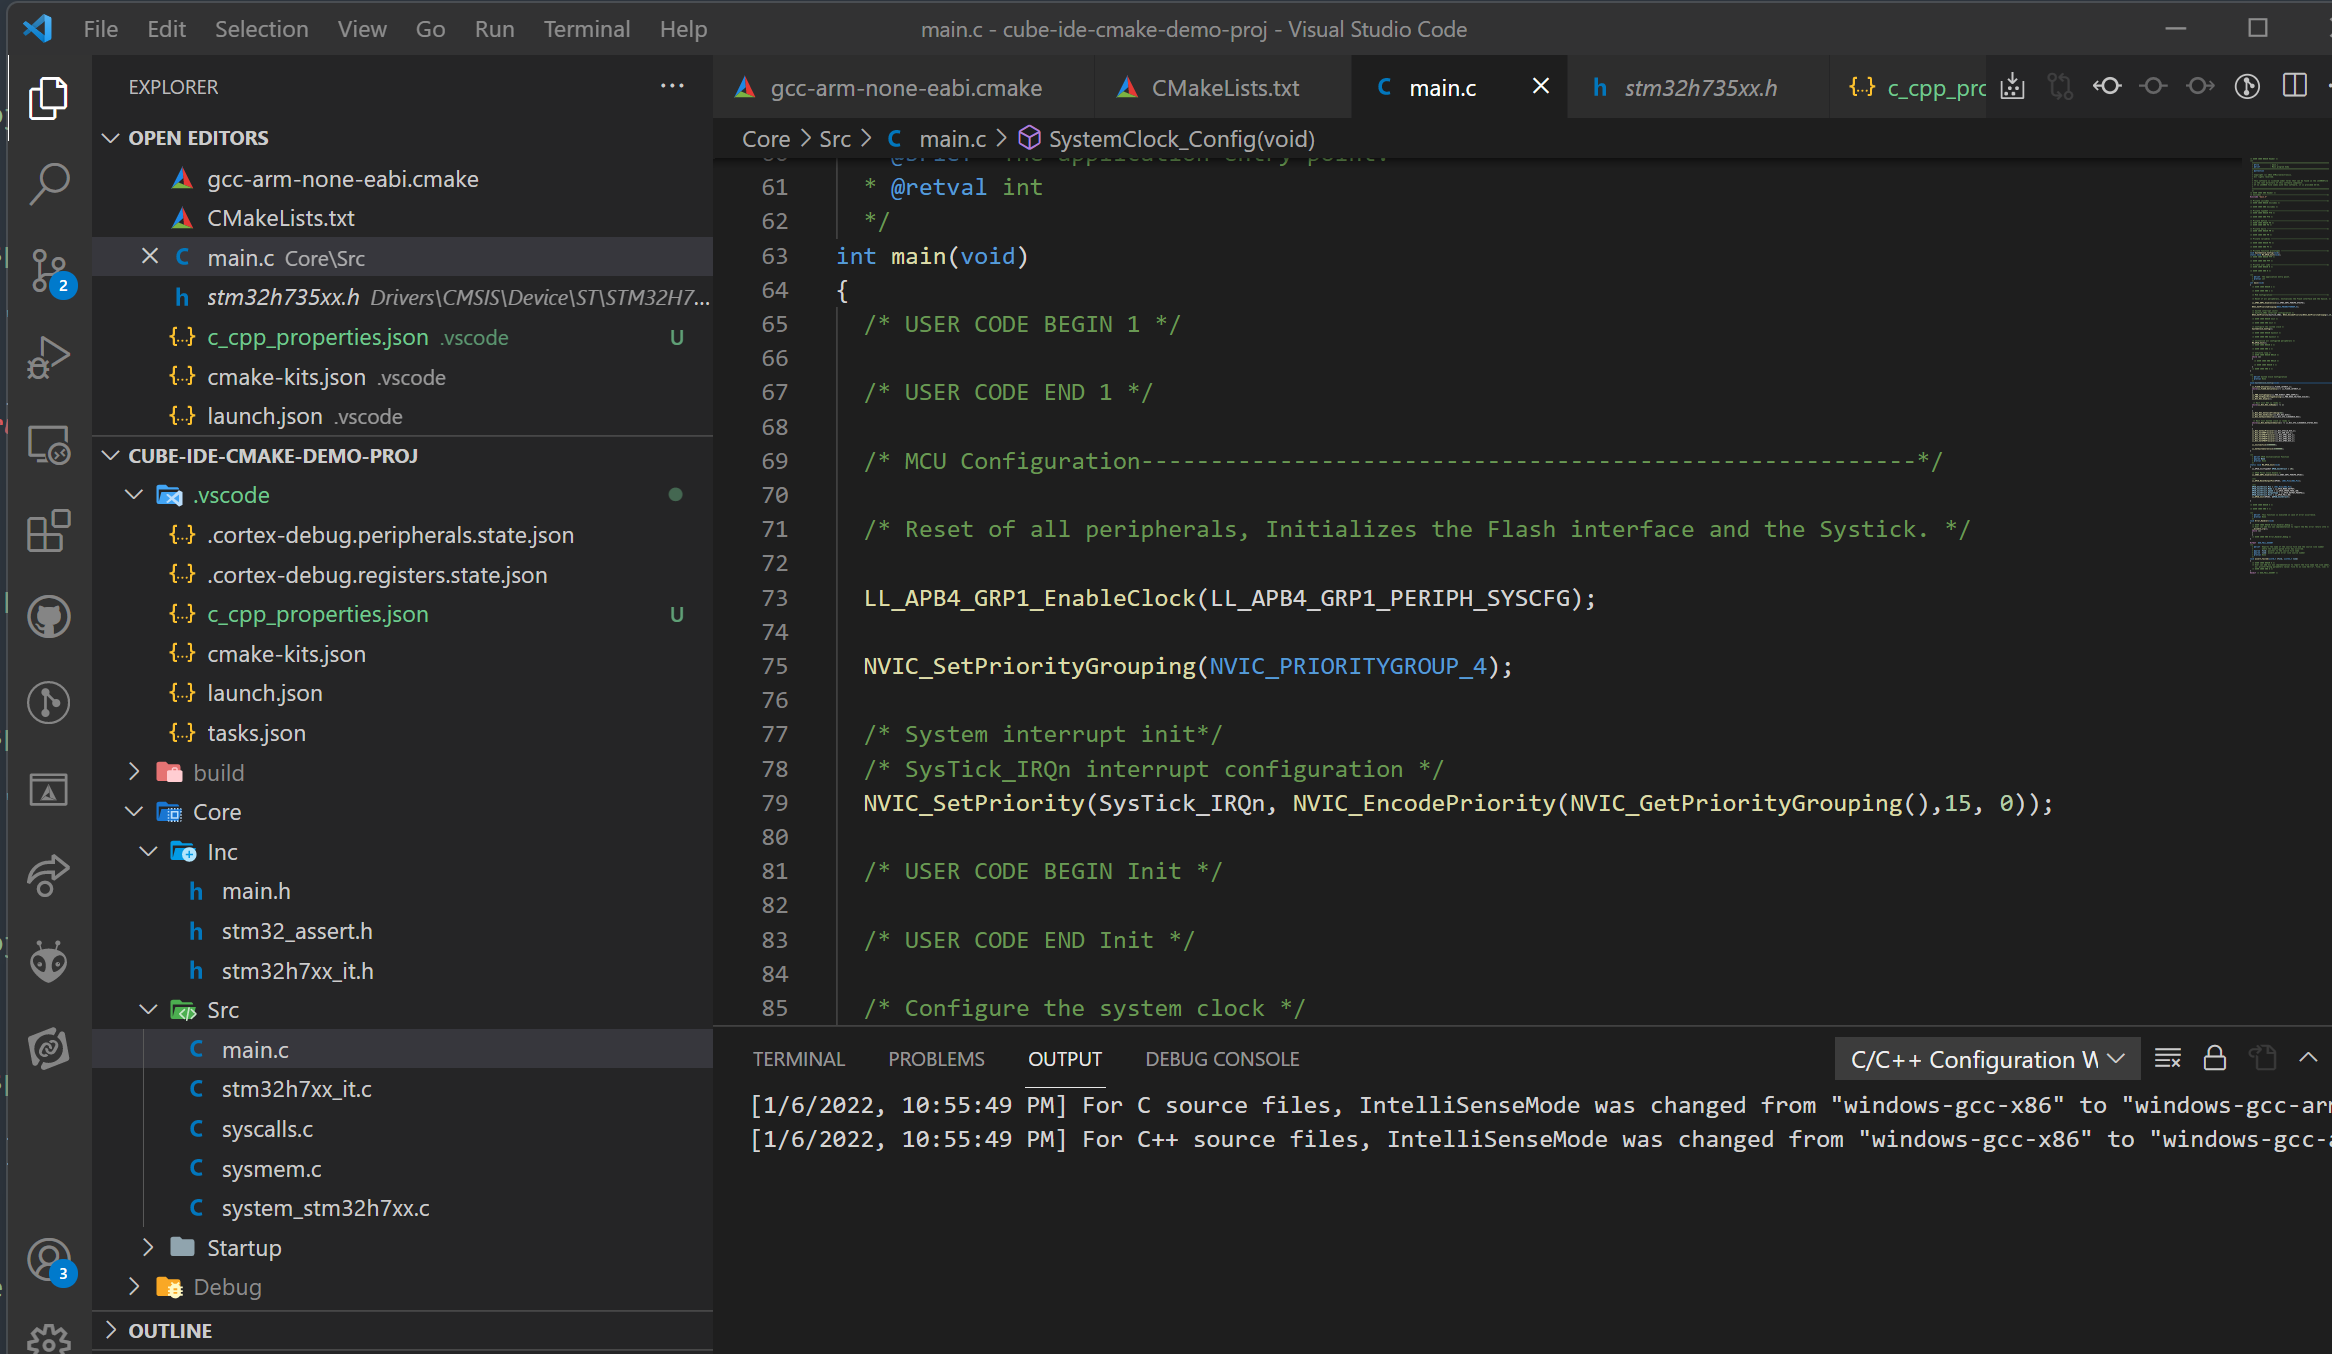Open the Run and Debug view
This screenshot has width=2332, height=1354.
(48, 357)
